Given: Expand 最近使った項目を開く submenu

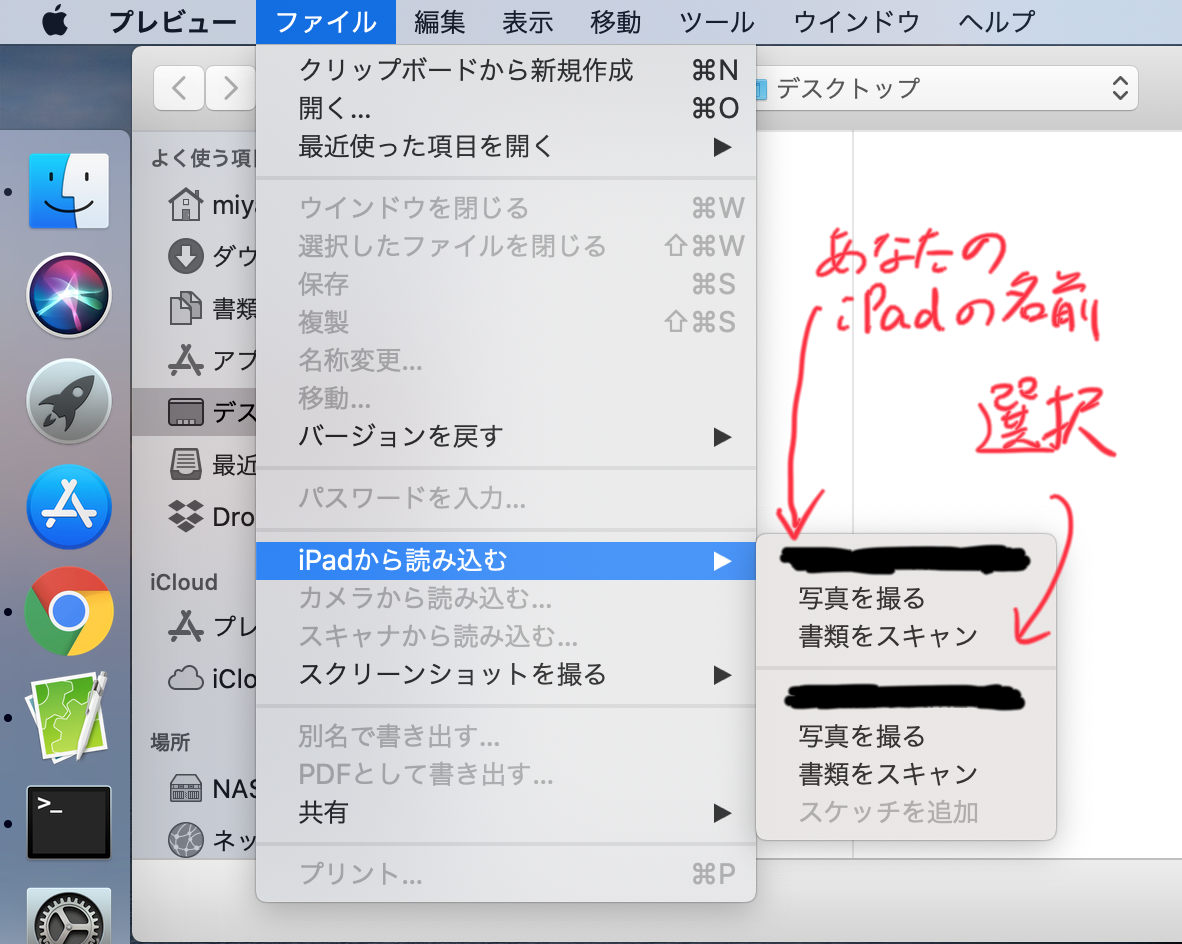Looking at the screenshot, I should coord(506,146).
